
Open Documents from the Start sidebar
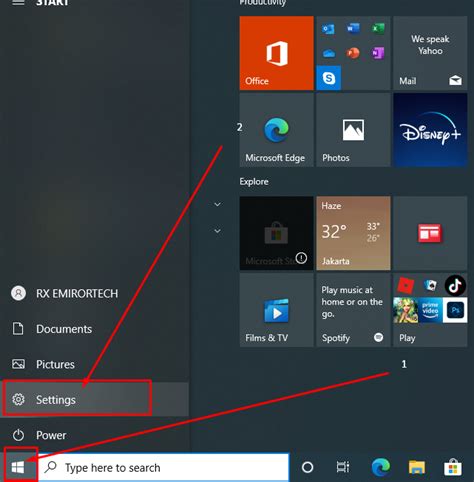(x=95, y=329)
